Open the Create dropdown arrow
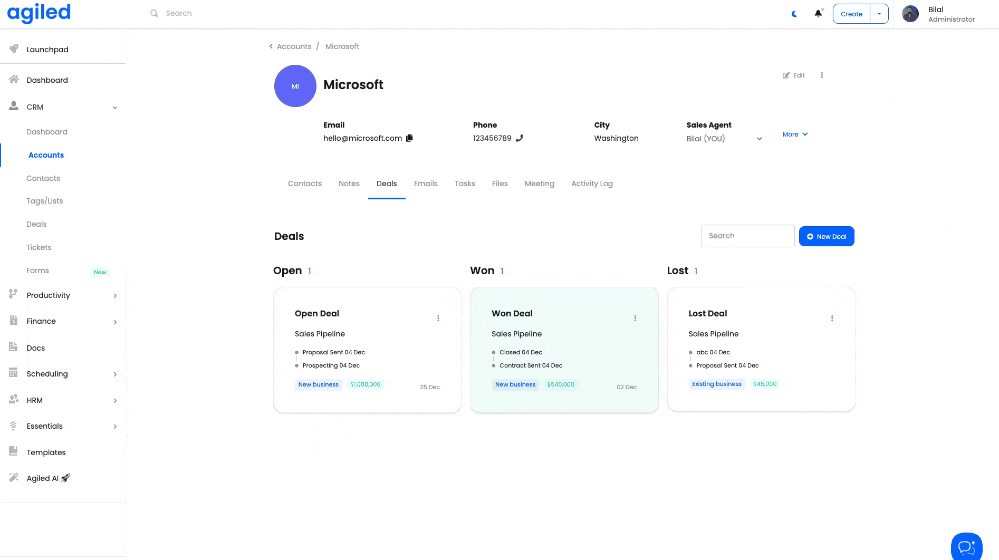The width and height of the screenshot is (999, 560). [879, 13]
